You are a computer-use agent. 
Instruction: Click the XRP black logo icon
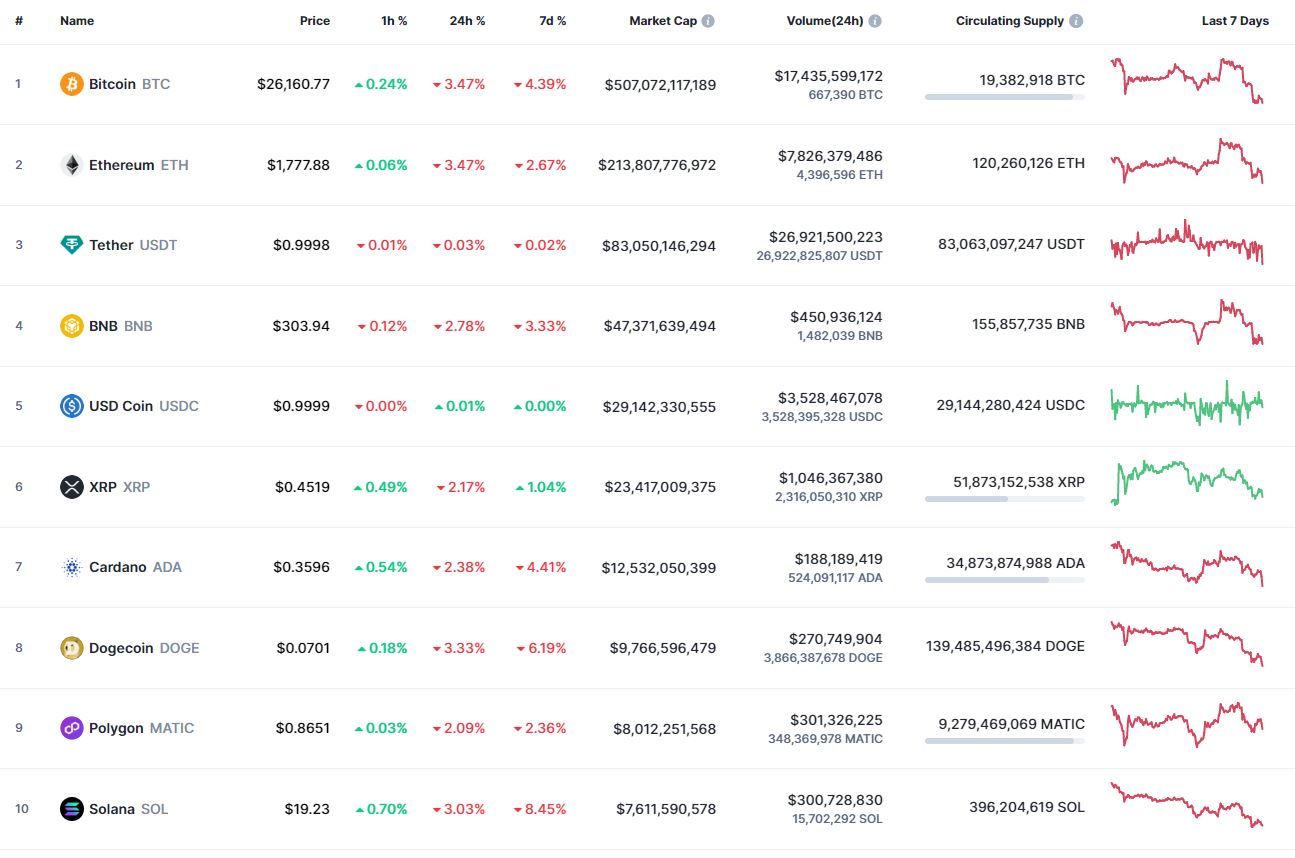[71, 487]
